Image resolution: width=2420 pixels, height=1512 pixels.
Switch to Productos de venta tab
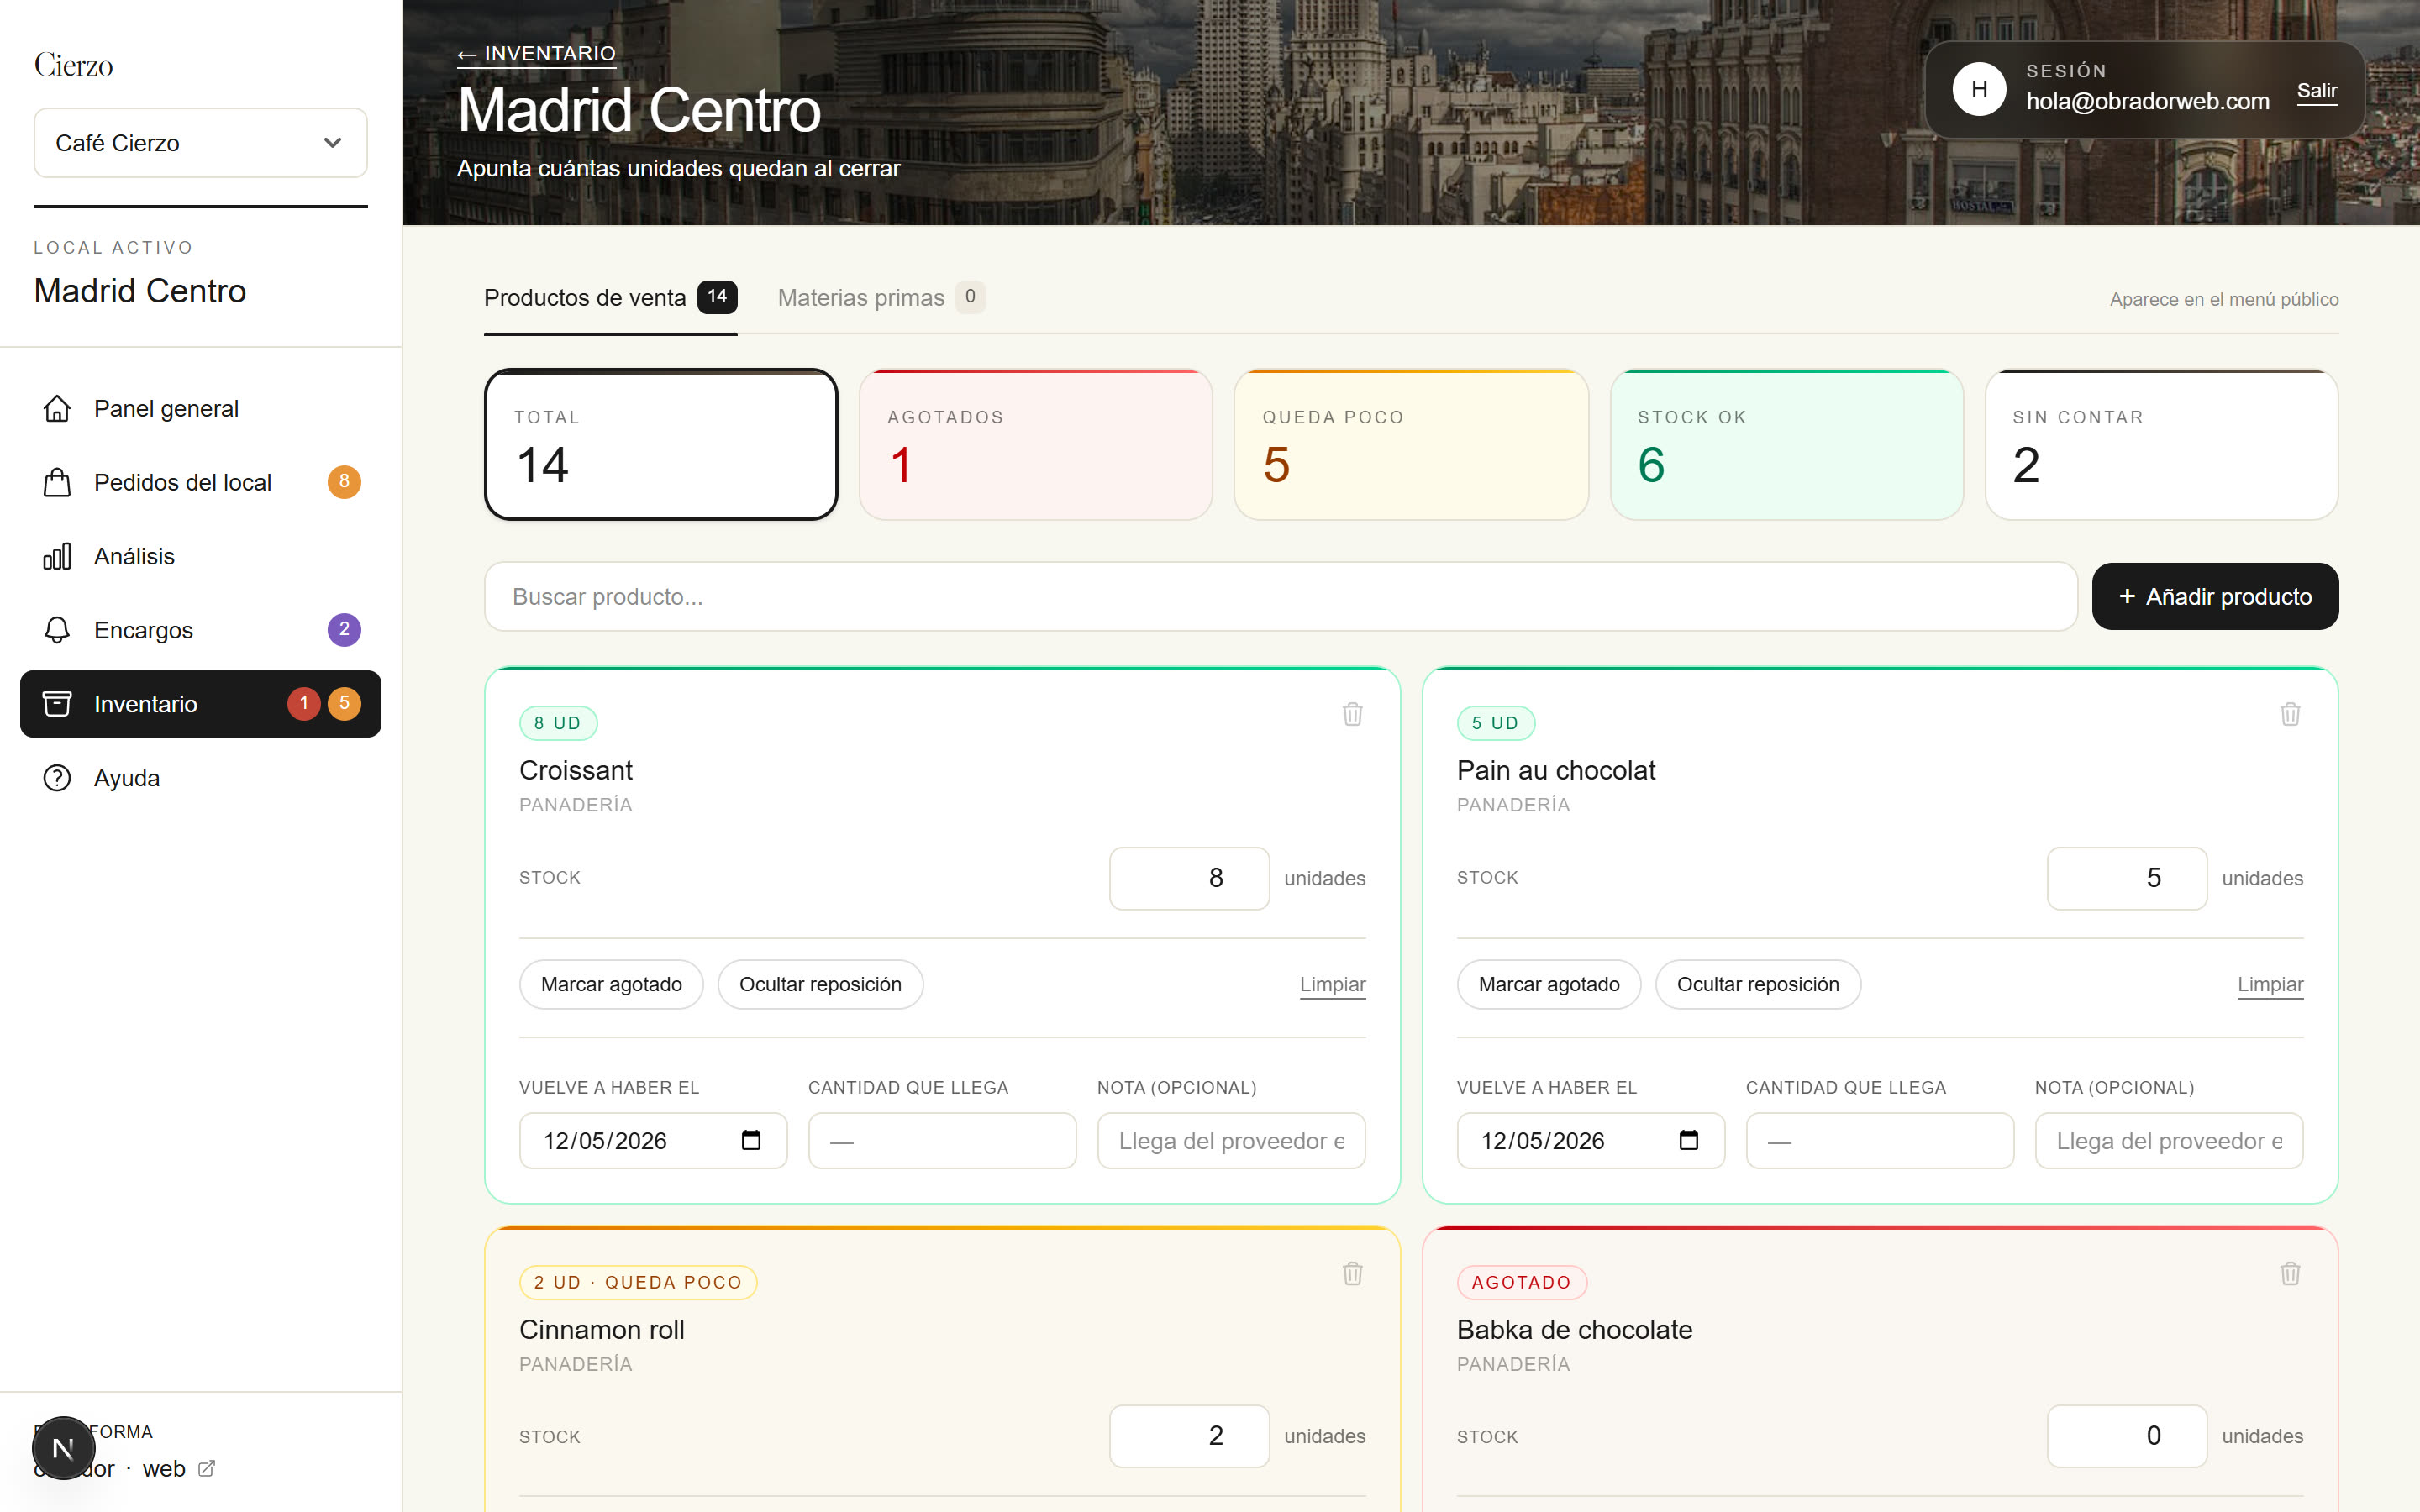[611, 298]
